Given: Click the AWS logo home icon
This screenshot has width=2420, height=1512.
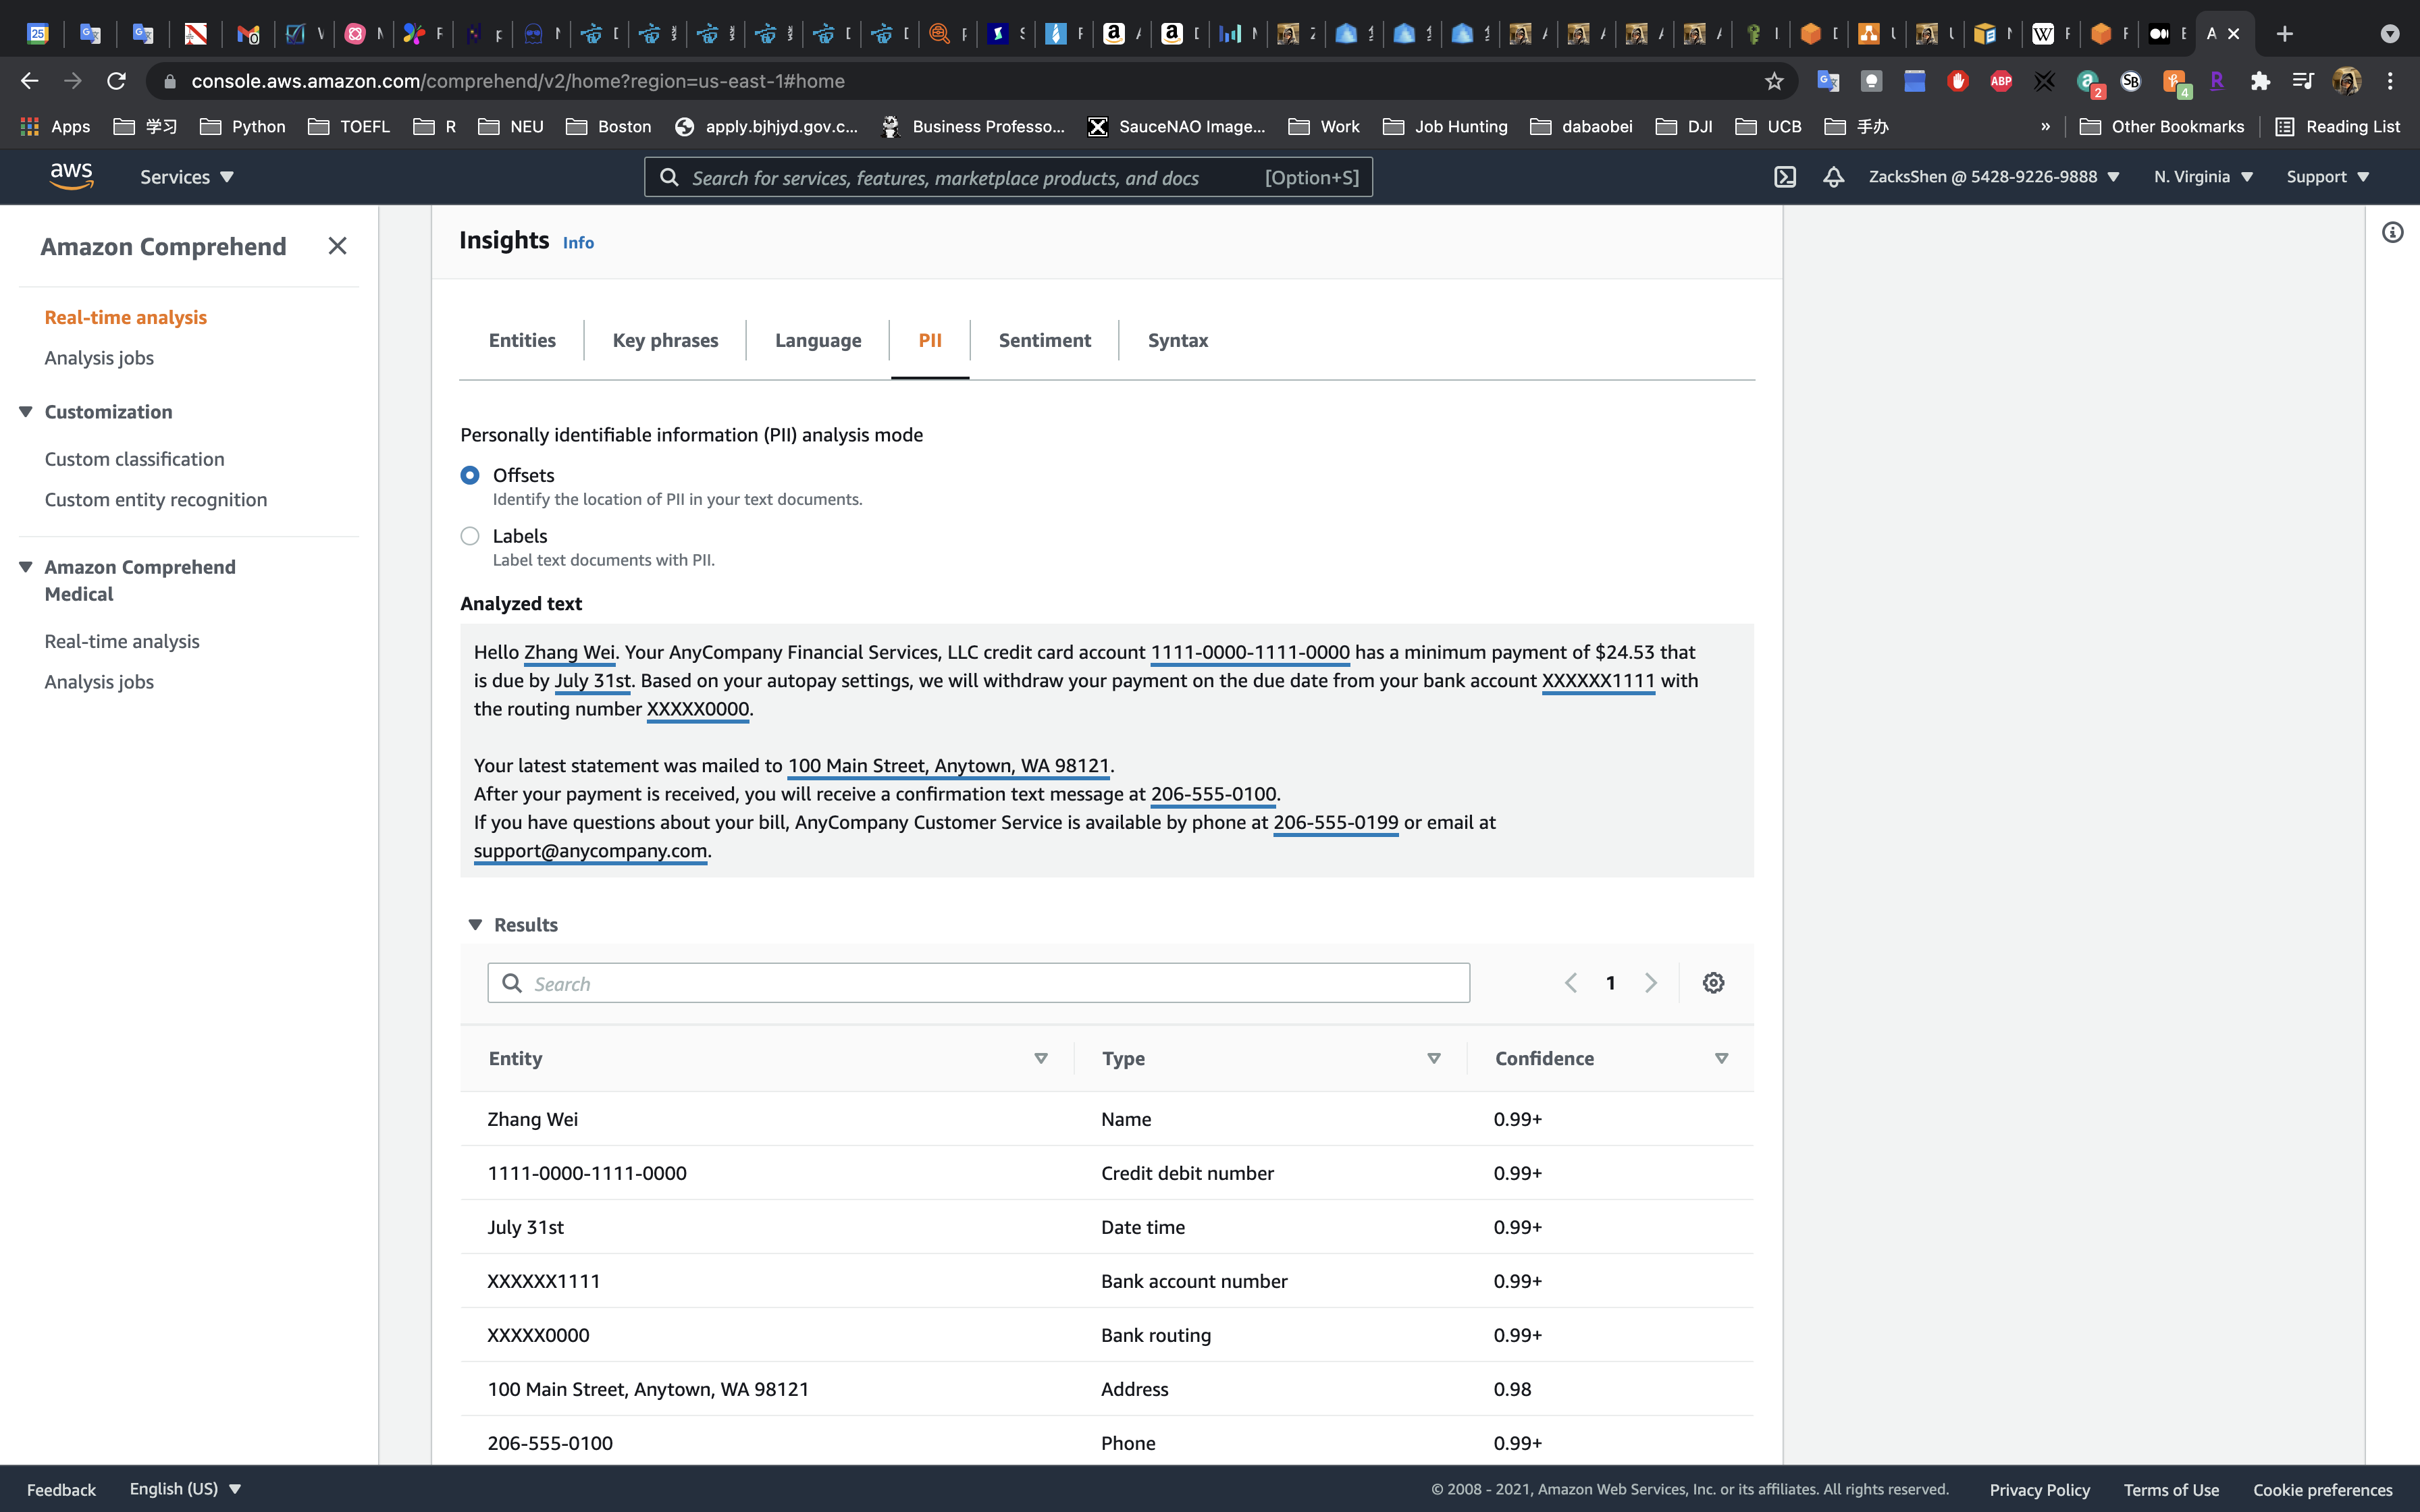Looking at the screenshot, I should [x=71, y=176].
